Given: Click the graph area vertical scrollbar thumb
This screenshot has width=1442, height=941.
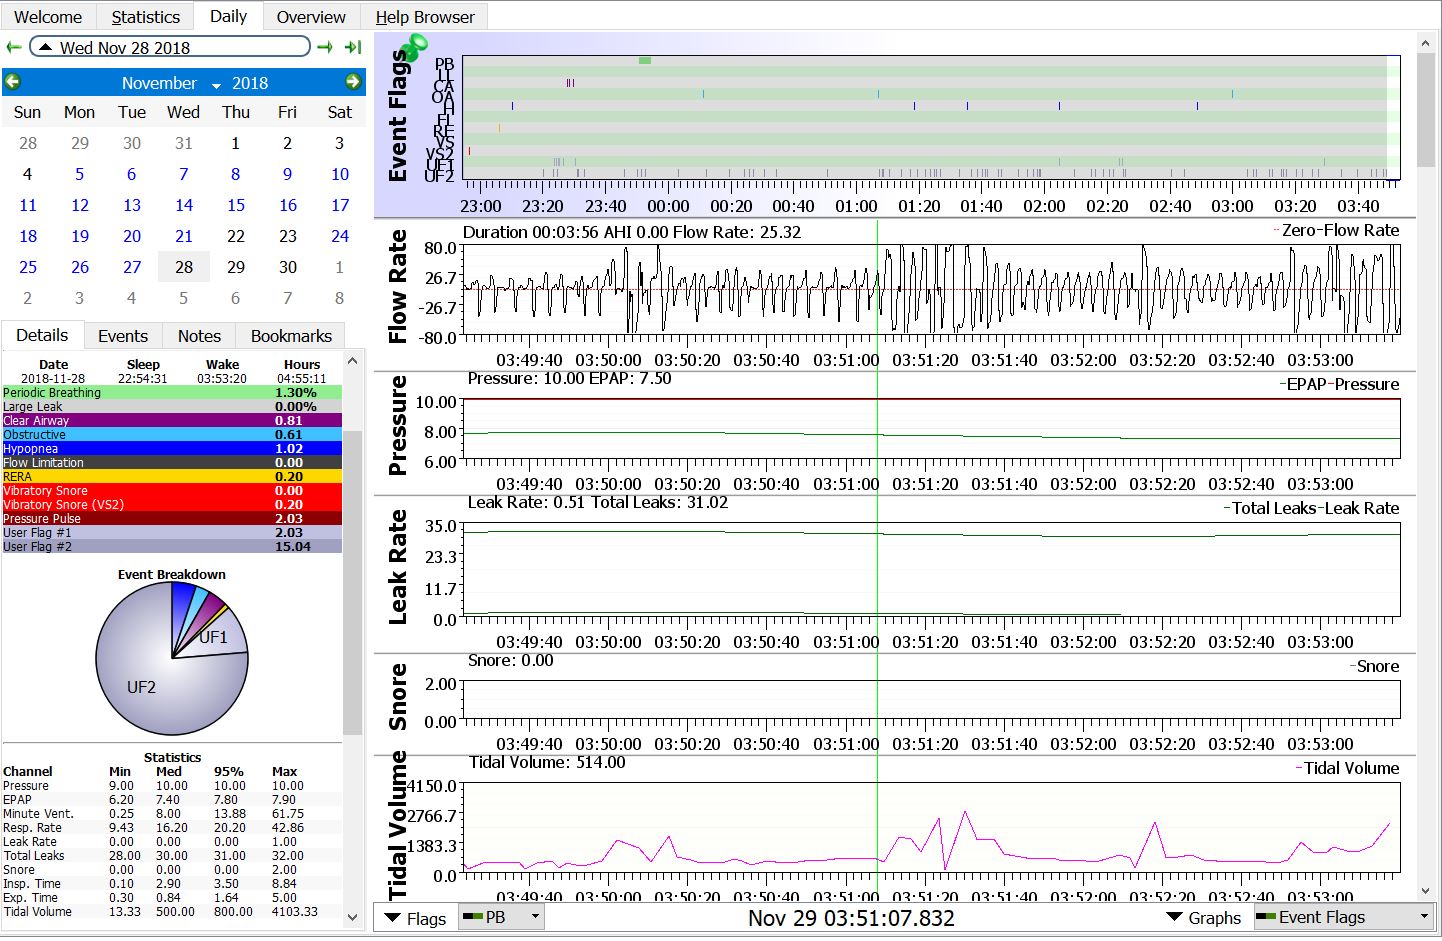Looking at the screenshot, I should pyautogui.click(x=1425, y=110).
